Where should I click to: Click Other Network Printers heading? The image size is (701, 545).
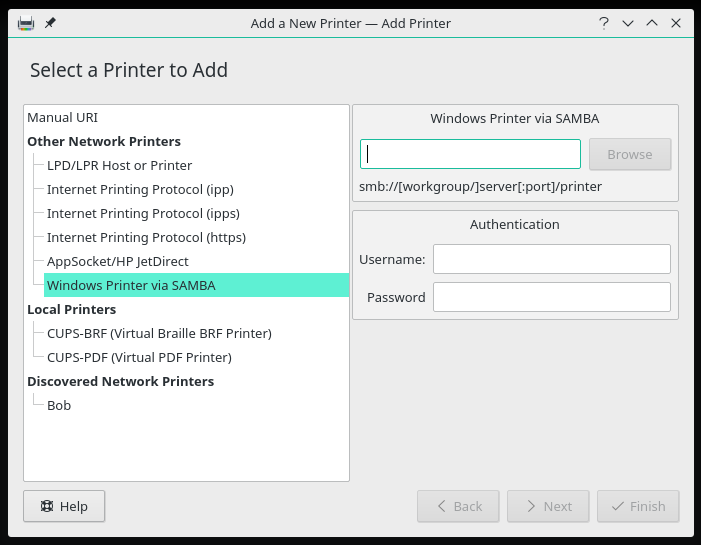click(x=104, y=142)
